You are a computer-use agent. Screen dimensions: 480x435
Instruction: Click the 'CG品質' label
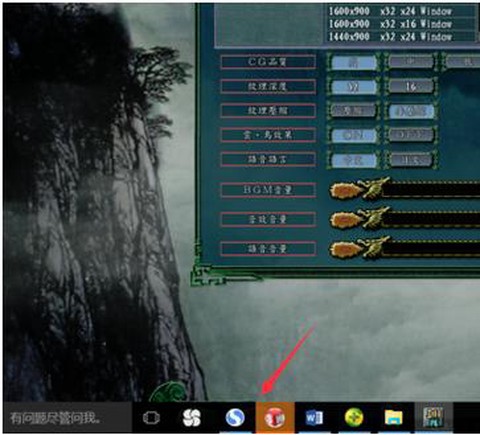click(268, 62)
